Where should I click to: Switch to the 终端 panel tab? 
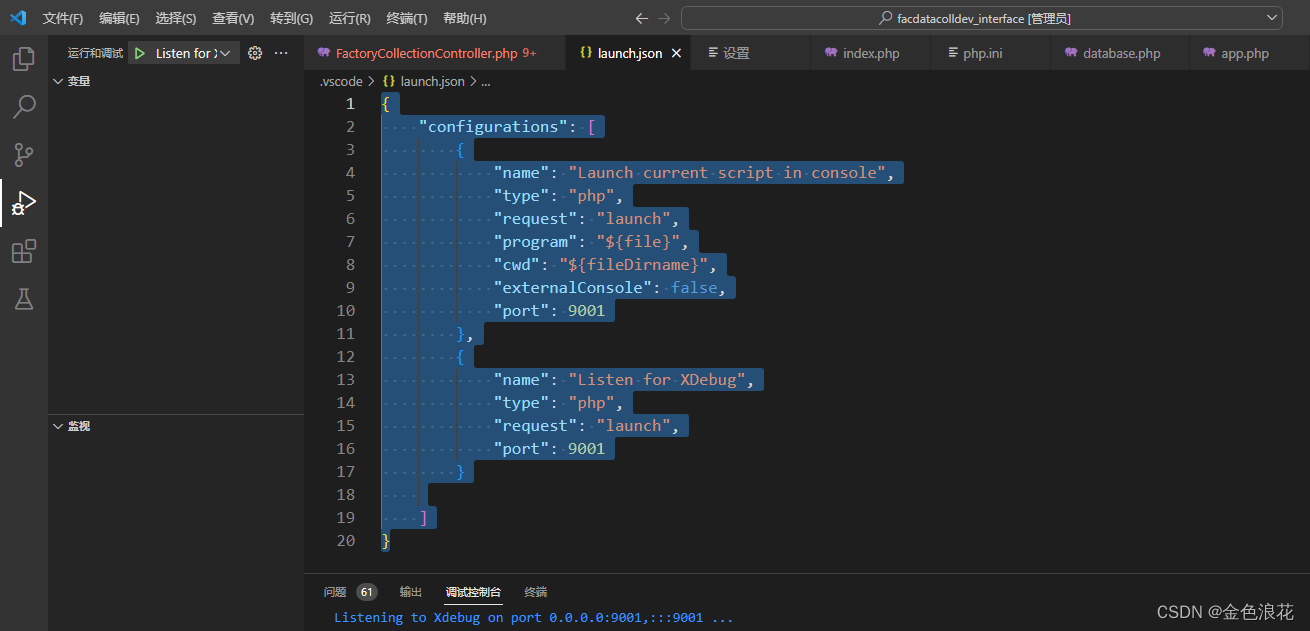coord(535,592)
